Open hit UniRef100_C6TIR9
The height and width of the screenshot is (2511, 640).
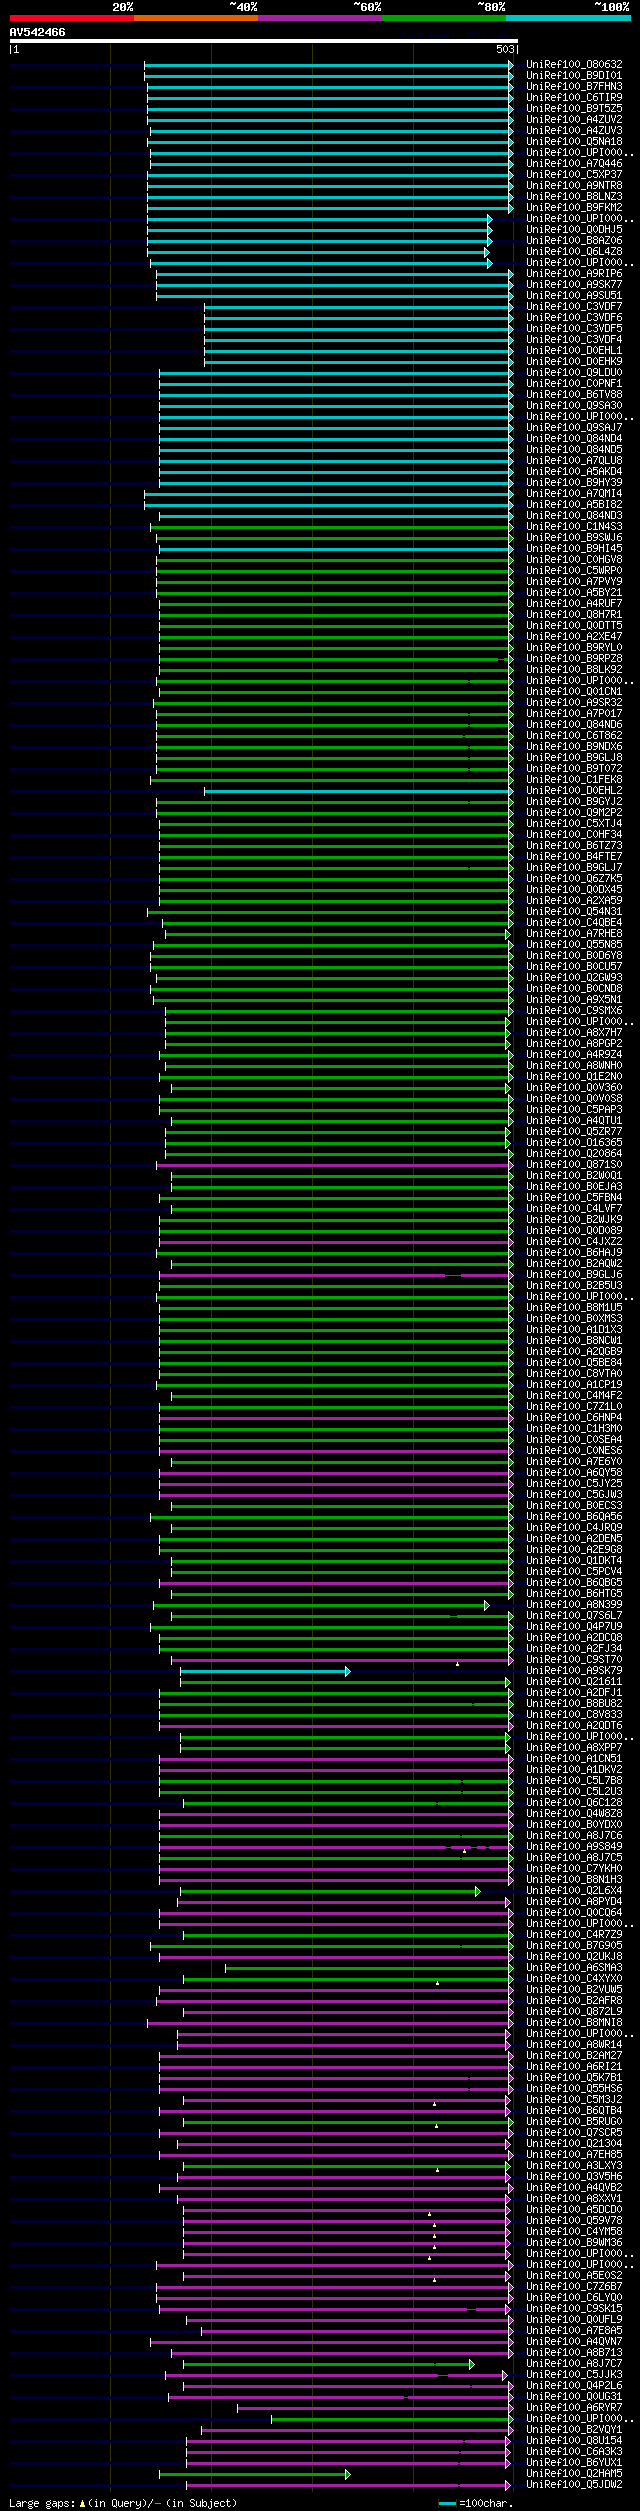574,98
